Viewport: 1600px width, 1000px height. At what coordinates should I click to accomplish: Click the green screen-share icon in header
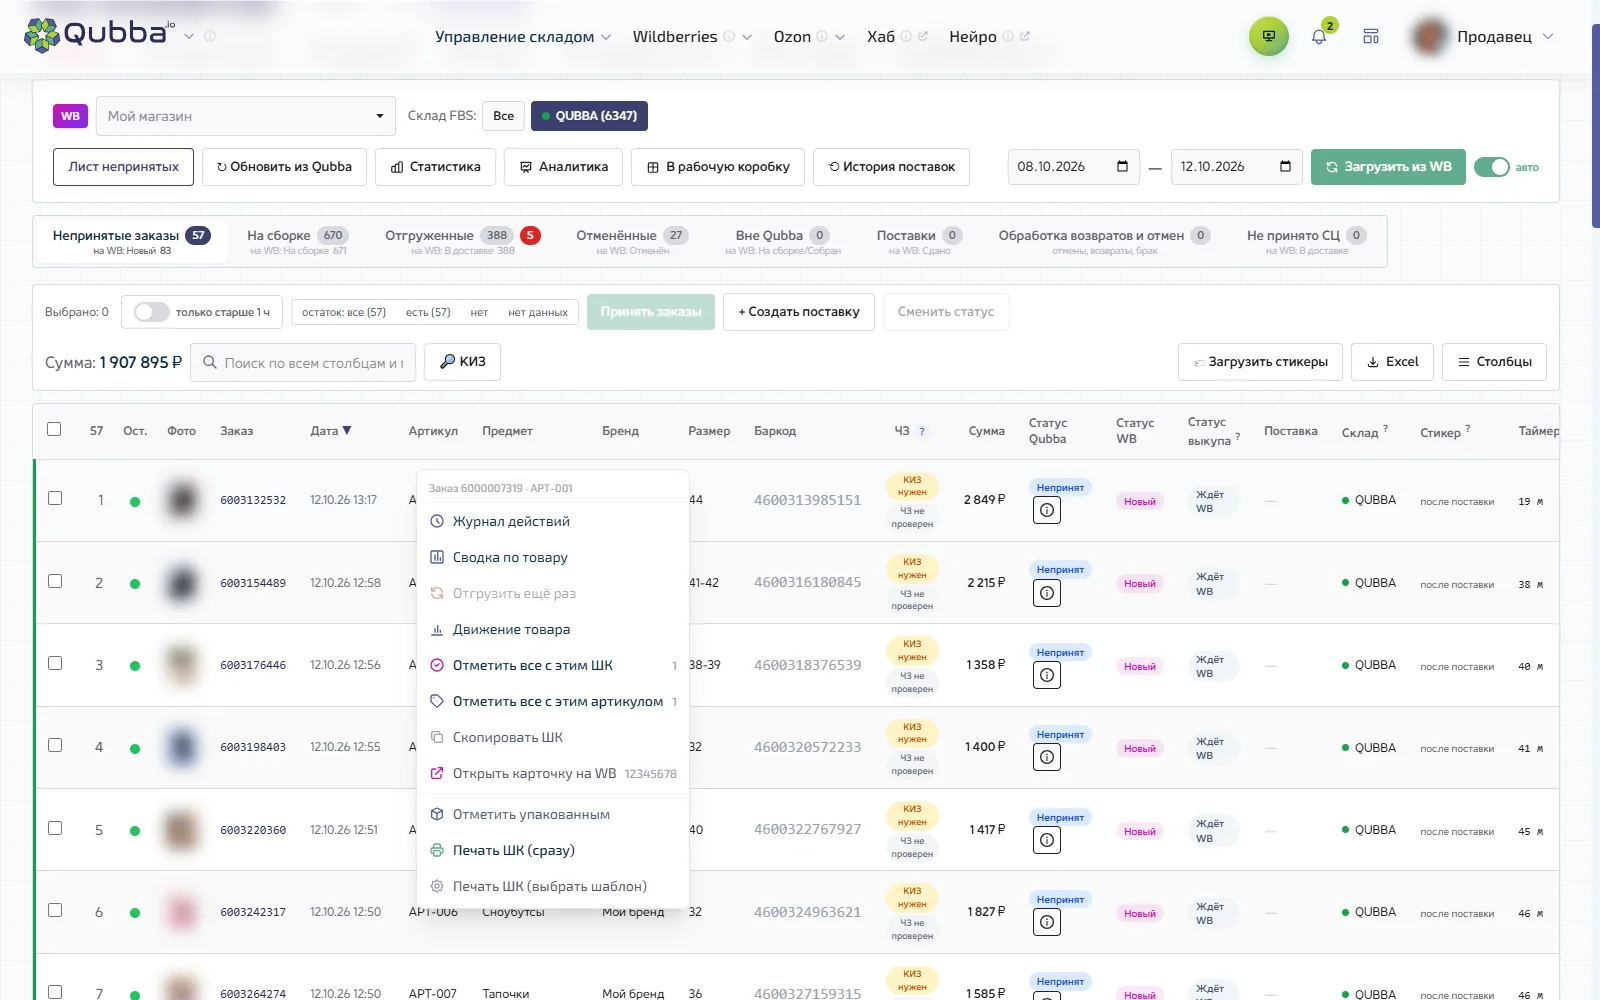click(x=1268, y=36)
